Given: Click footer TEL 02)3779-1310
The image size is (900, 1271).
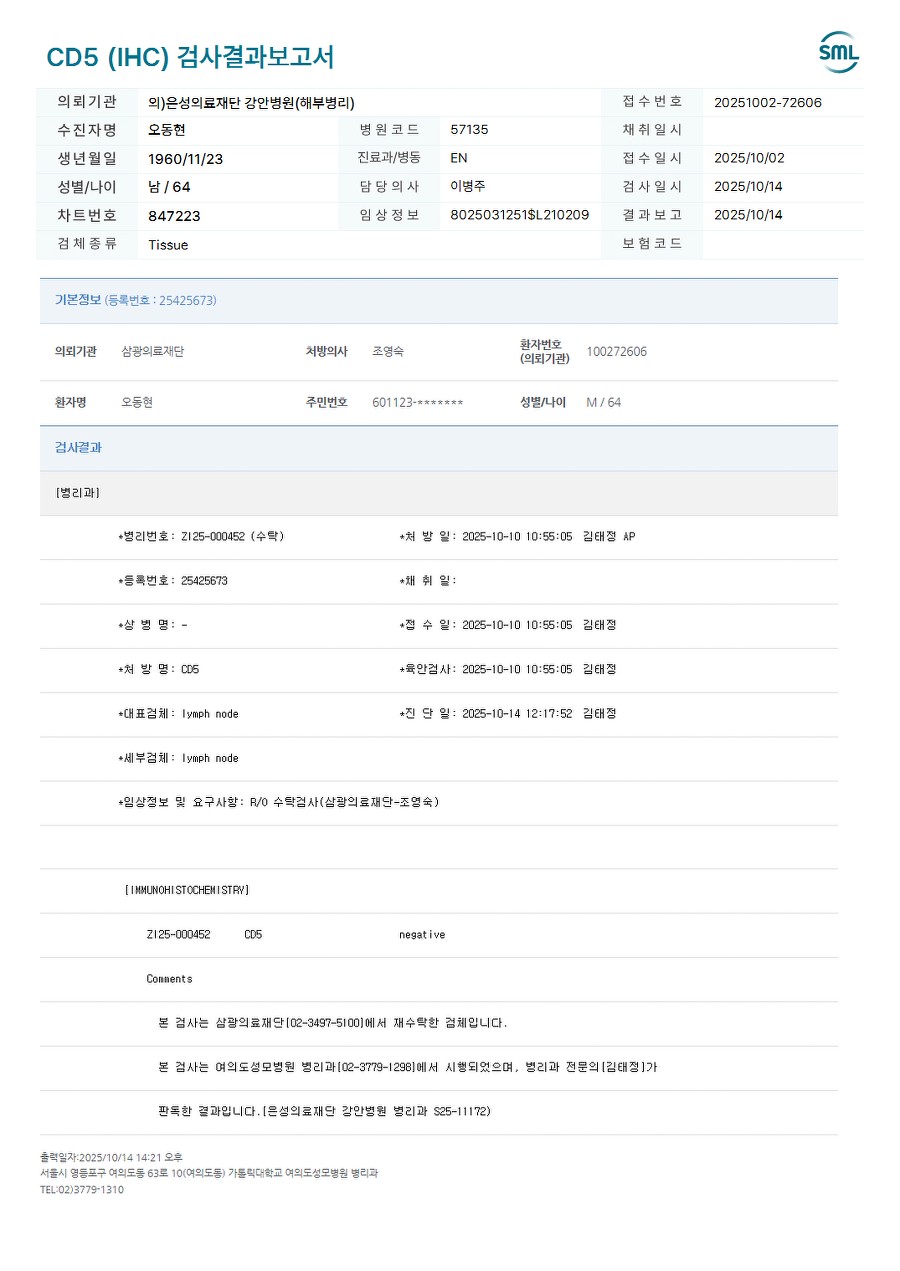Looking at the screenshot, I should tap(82, 1190).
